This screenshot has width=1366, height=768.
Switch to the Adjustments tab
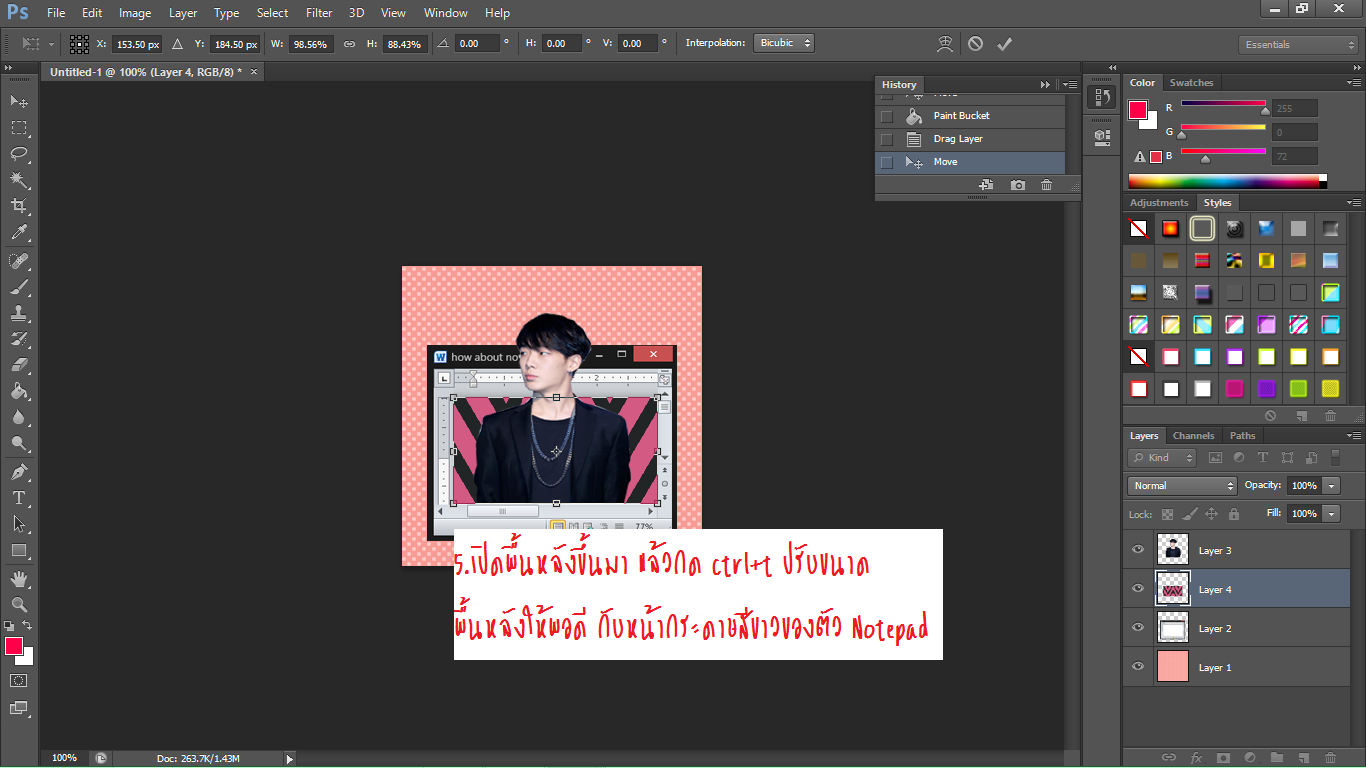pos(1159,203)
